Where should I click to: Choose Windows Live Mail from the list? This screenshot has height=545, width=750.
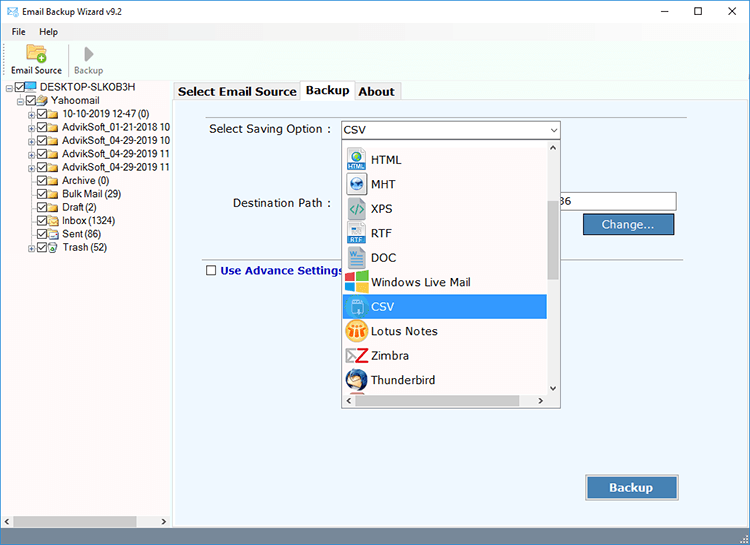point(445,282)
